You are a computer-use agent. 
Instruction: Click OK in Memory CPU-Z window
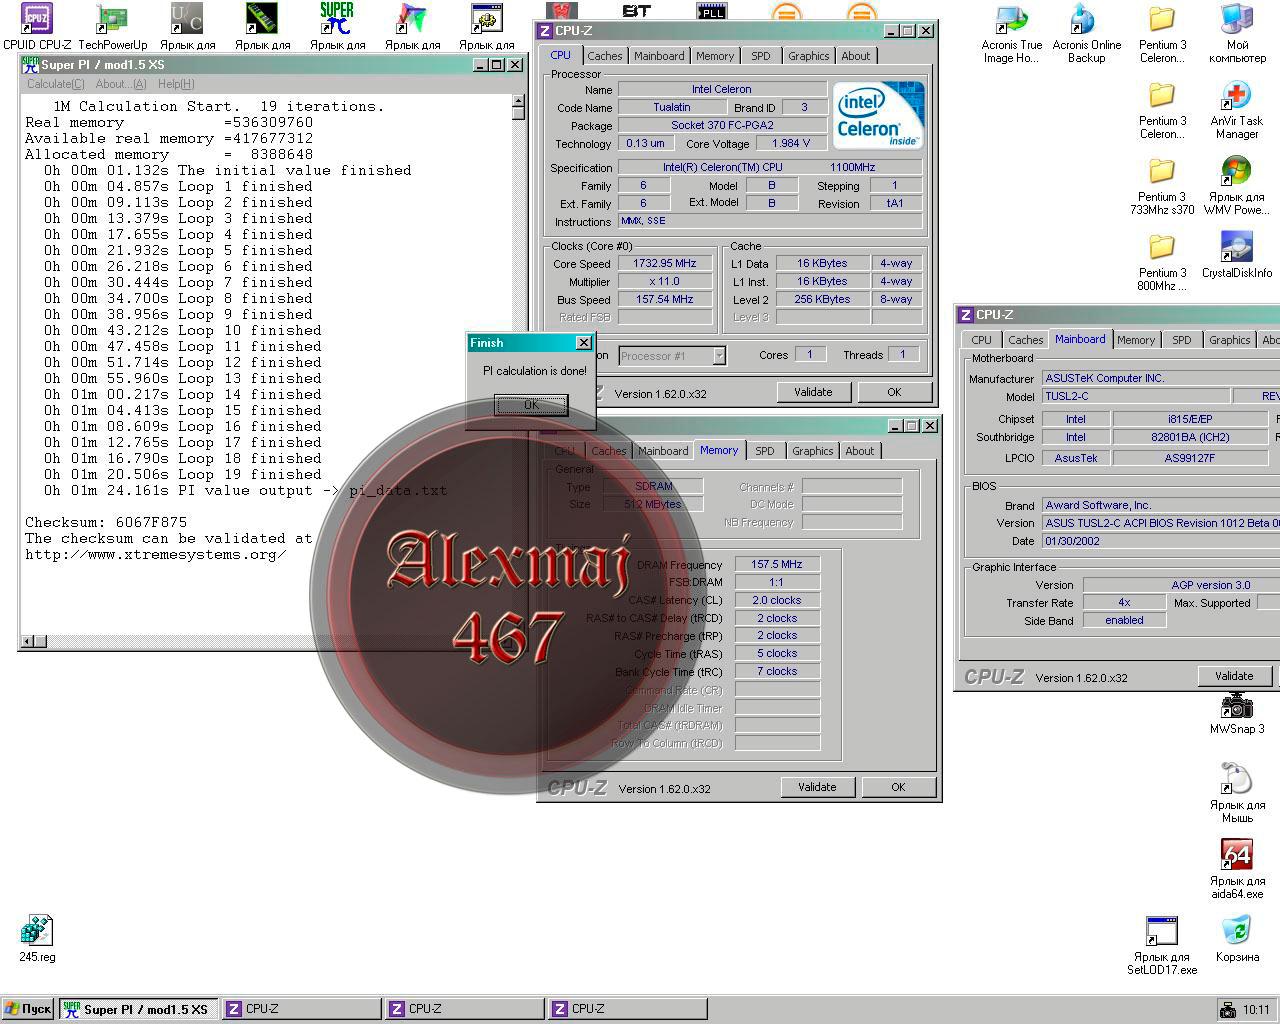898,787
